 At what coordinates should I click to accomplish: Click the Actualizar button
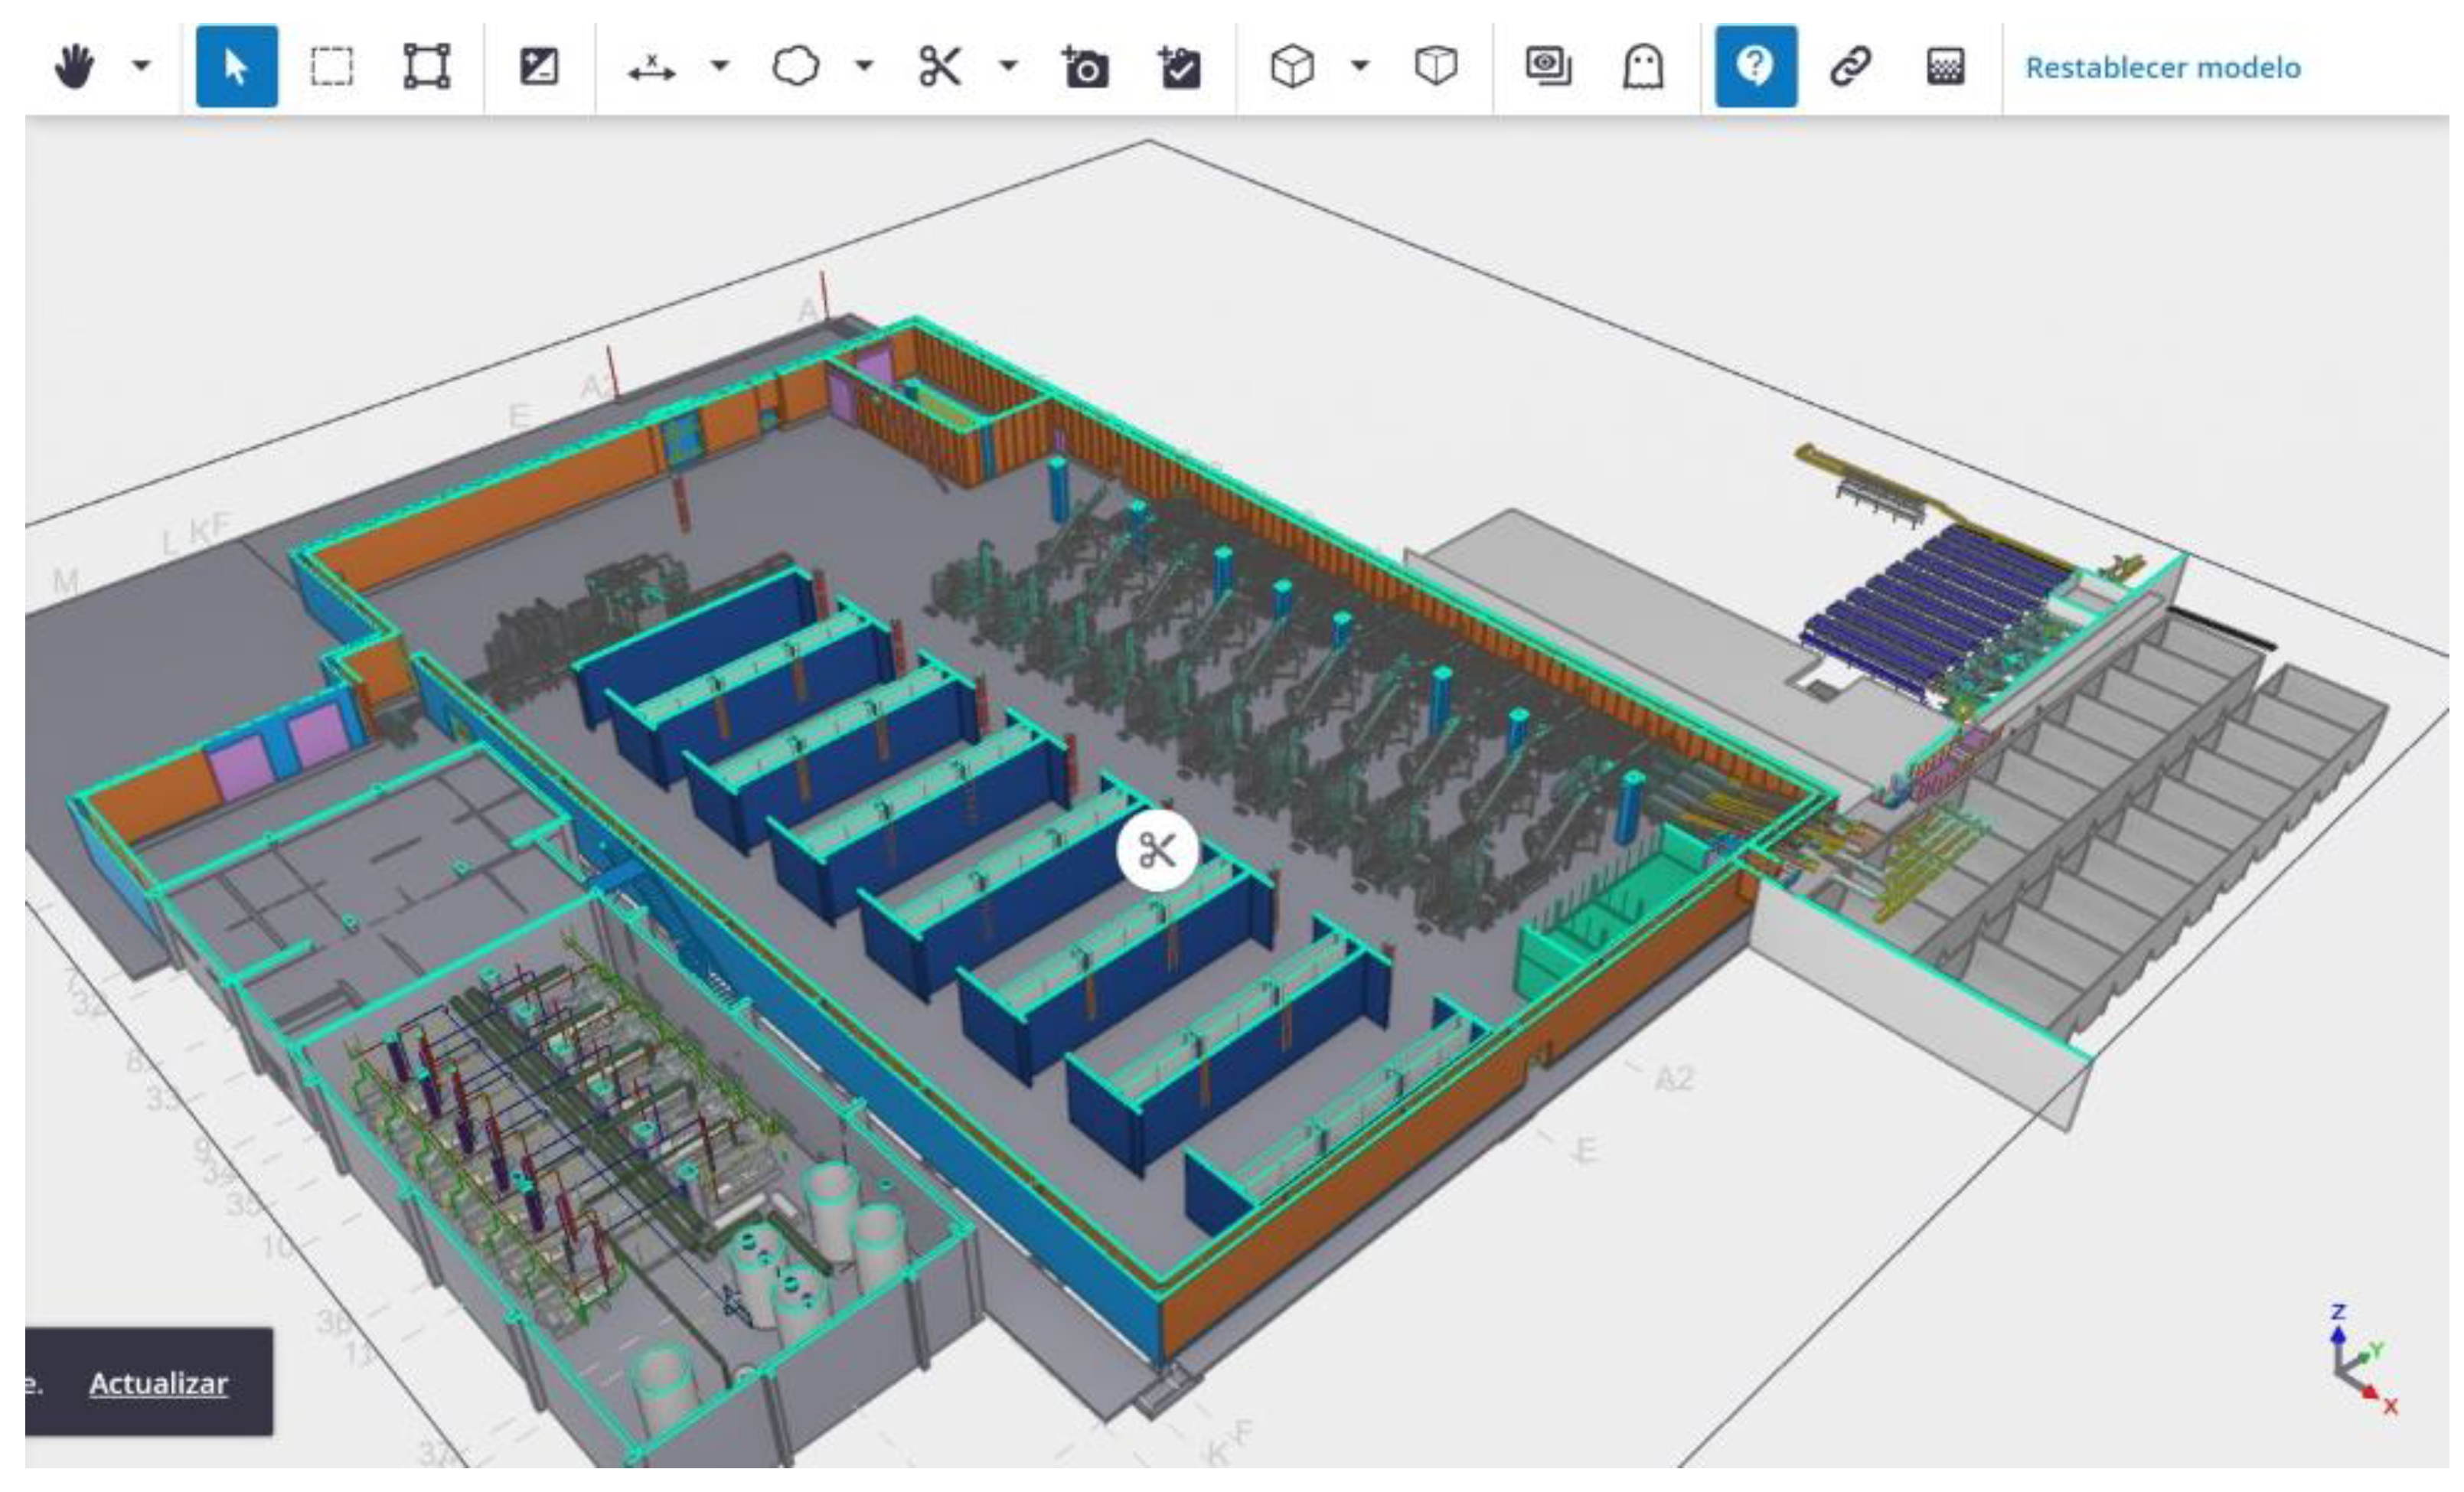pos(158,1383)
